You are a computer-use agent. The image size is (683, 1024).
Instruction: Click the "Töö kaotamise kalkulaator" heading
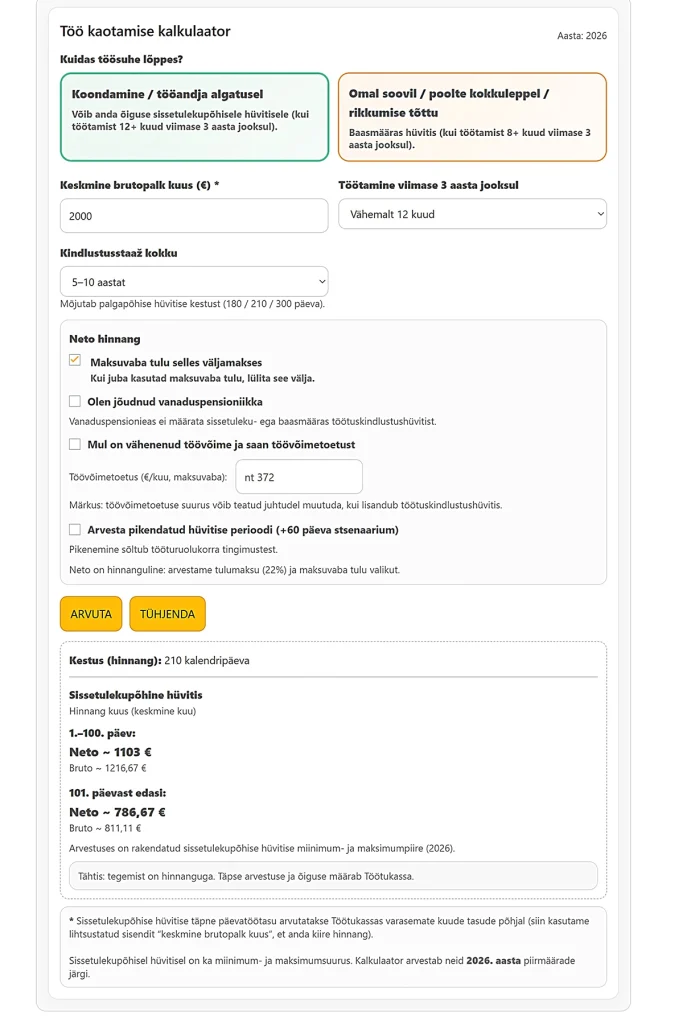[145, 32]
